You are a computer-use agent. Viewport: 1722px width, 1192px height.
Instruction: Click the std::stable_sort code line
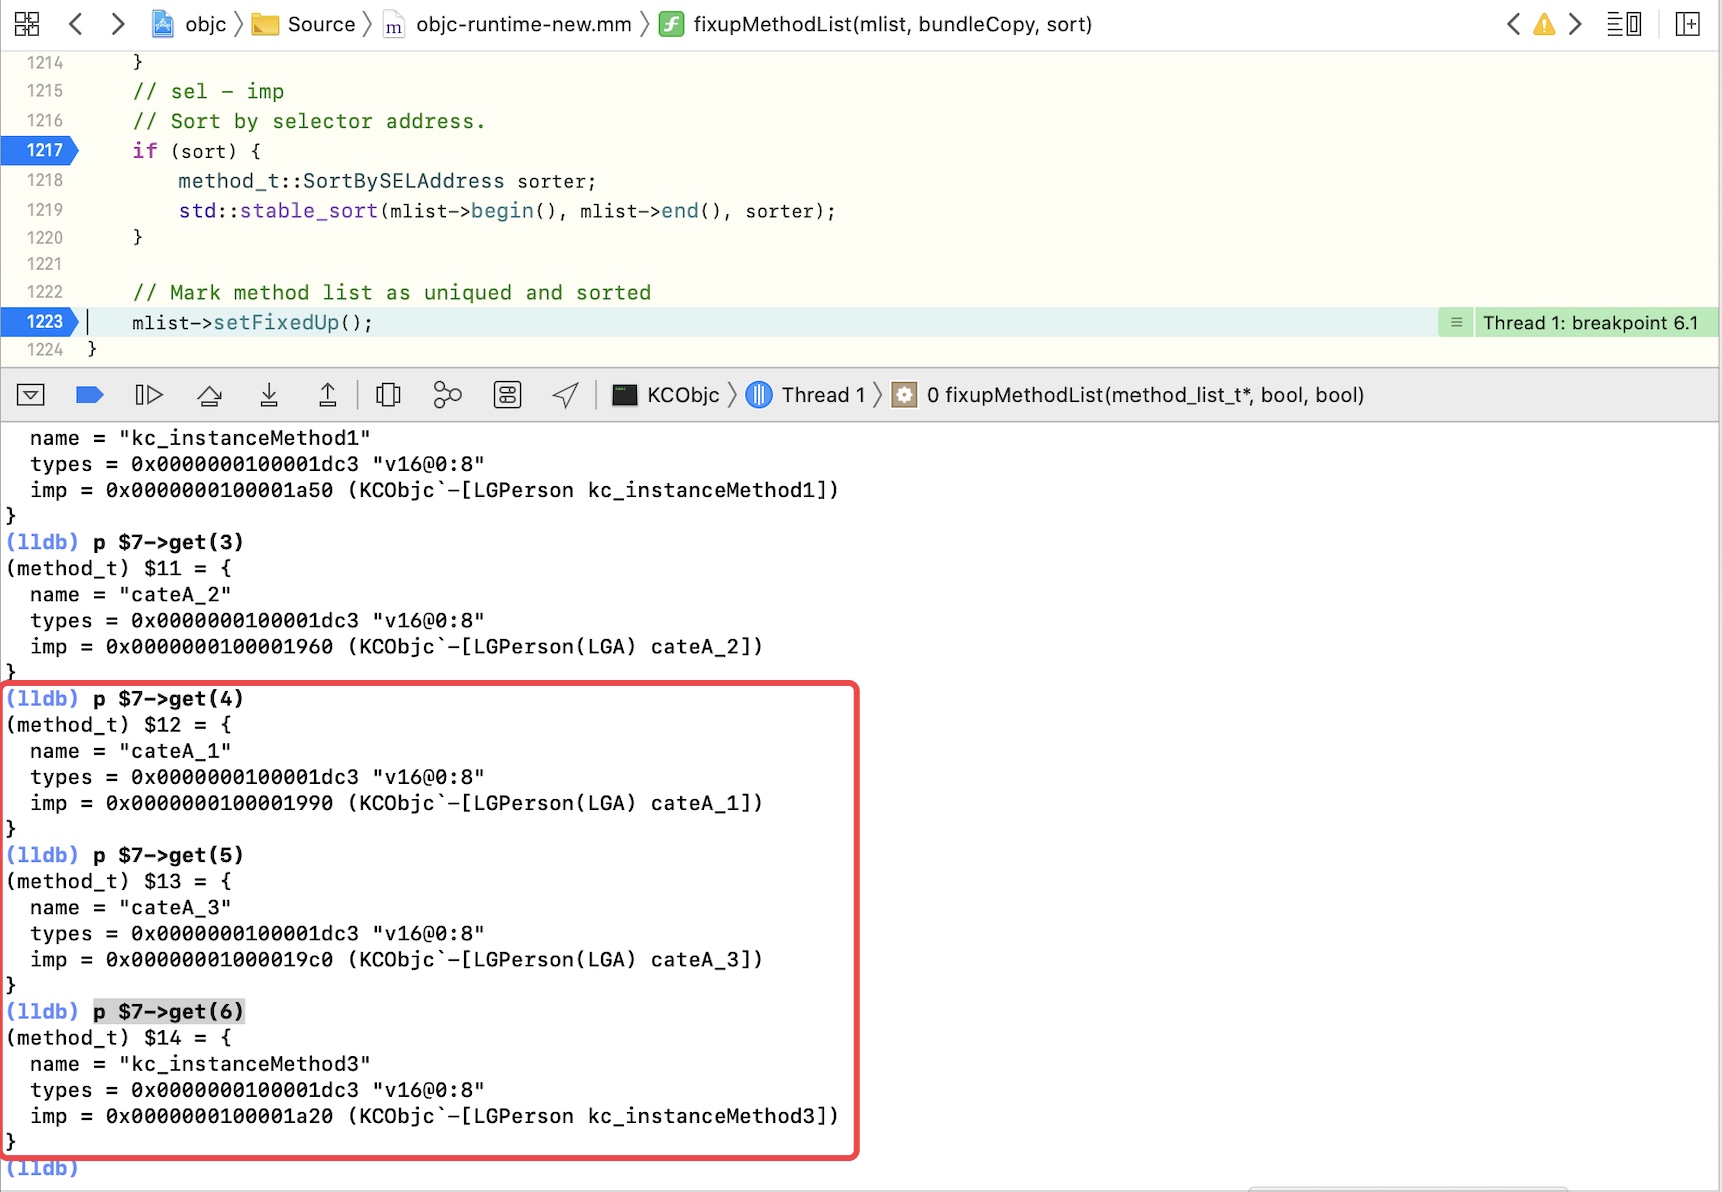(x=507, y=211)
